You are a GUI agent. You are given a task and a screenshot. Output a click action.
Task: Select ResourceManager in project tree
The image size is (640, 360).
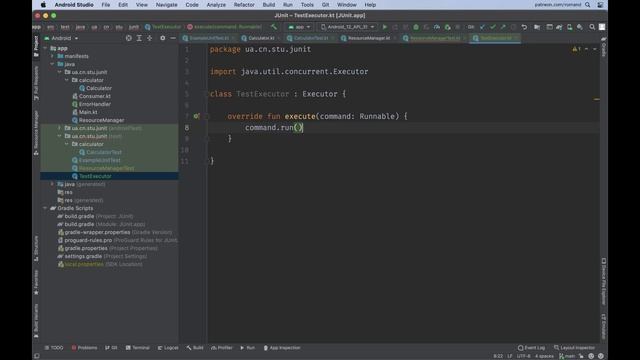click(x=101, y=120)
